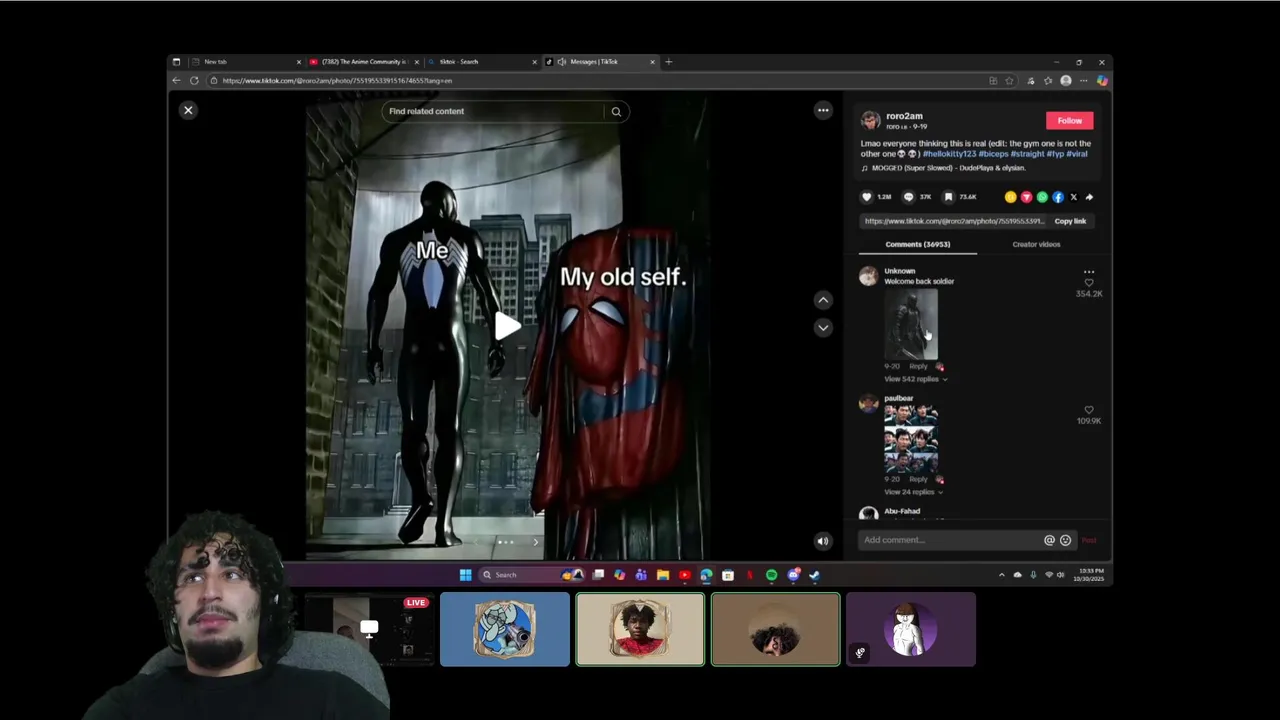Like the post with the heart icon
This screenshot has height=720, width=1280.
(x=867, y=197)
